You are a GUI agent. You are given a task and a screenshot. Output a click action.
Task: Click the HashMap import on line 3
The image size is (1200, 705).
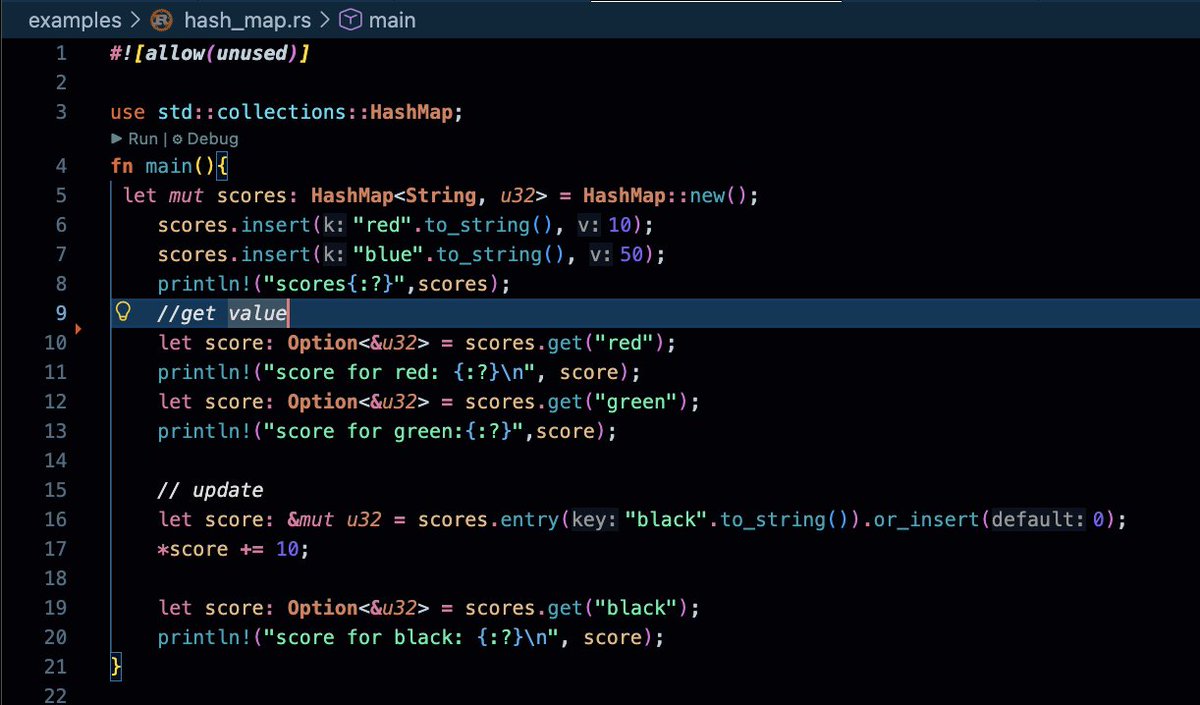point(412,112)
